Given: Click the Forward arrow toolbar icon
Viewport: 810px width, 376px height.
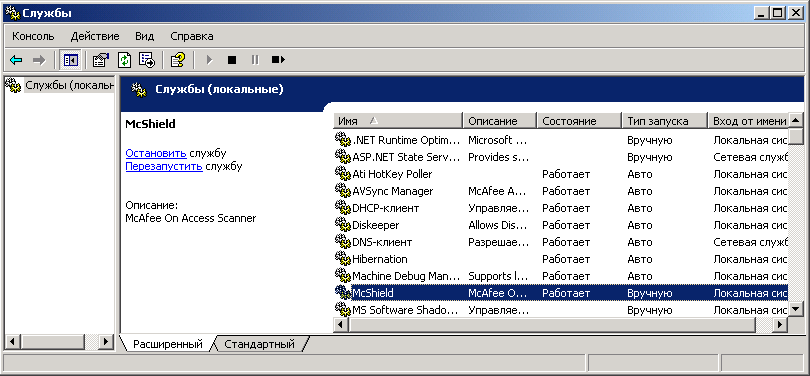Looking at the screenshot, I should [39, 60].
